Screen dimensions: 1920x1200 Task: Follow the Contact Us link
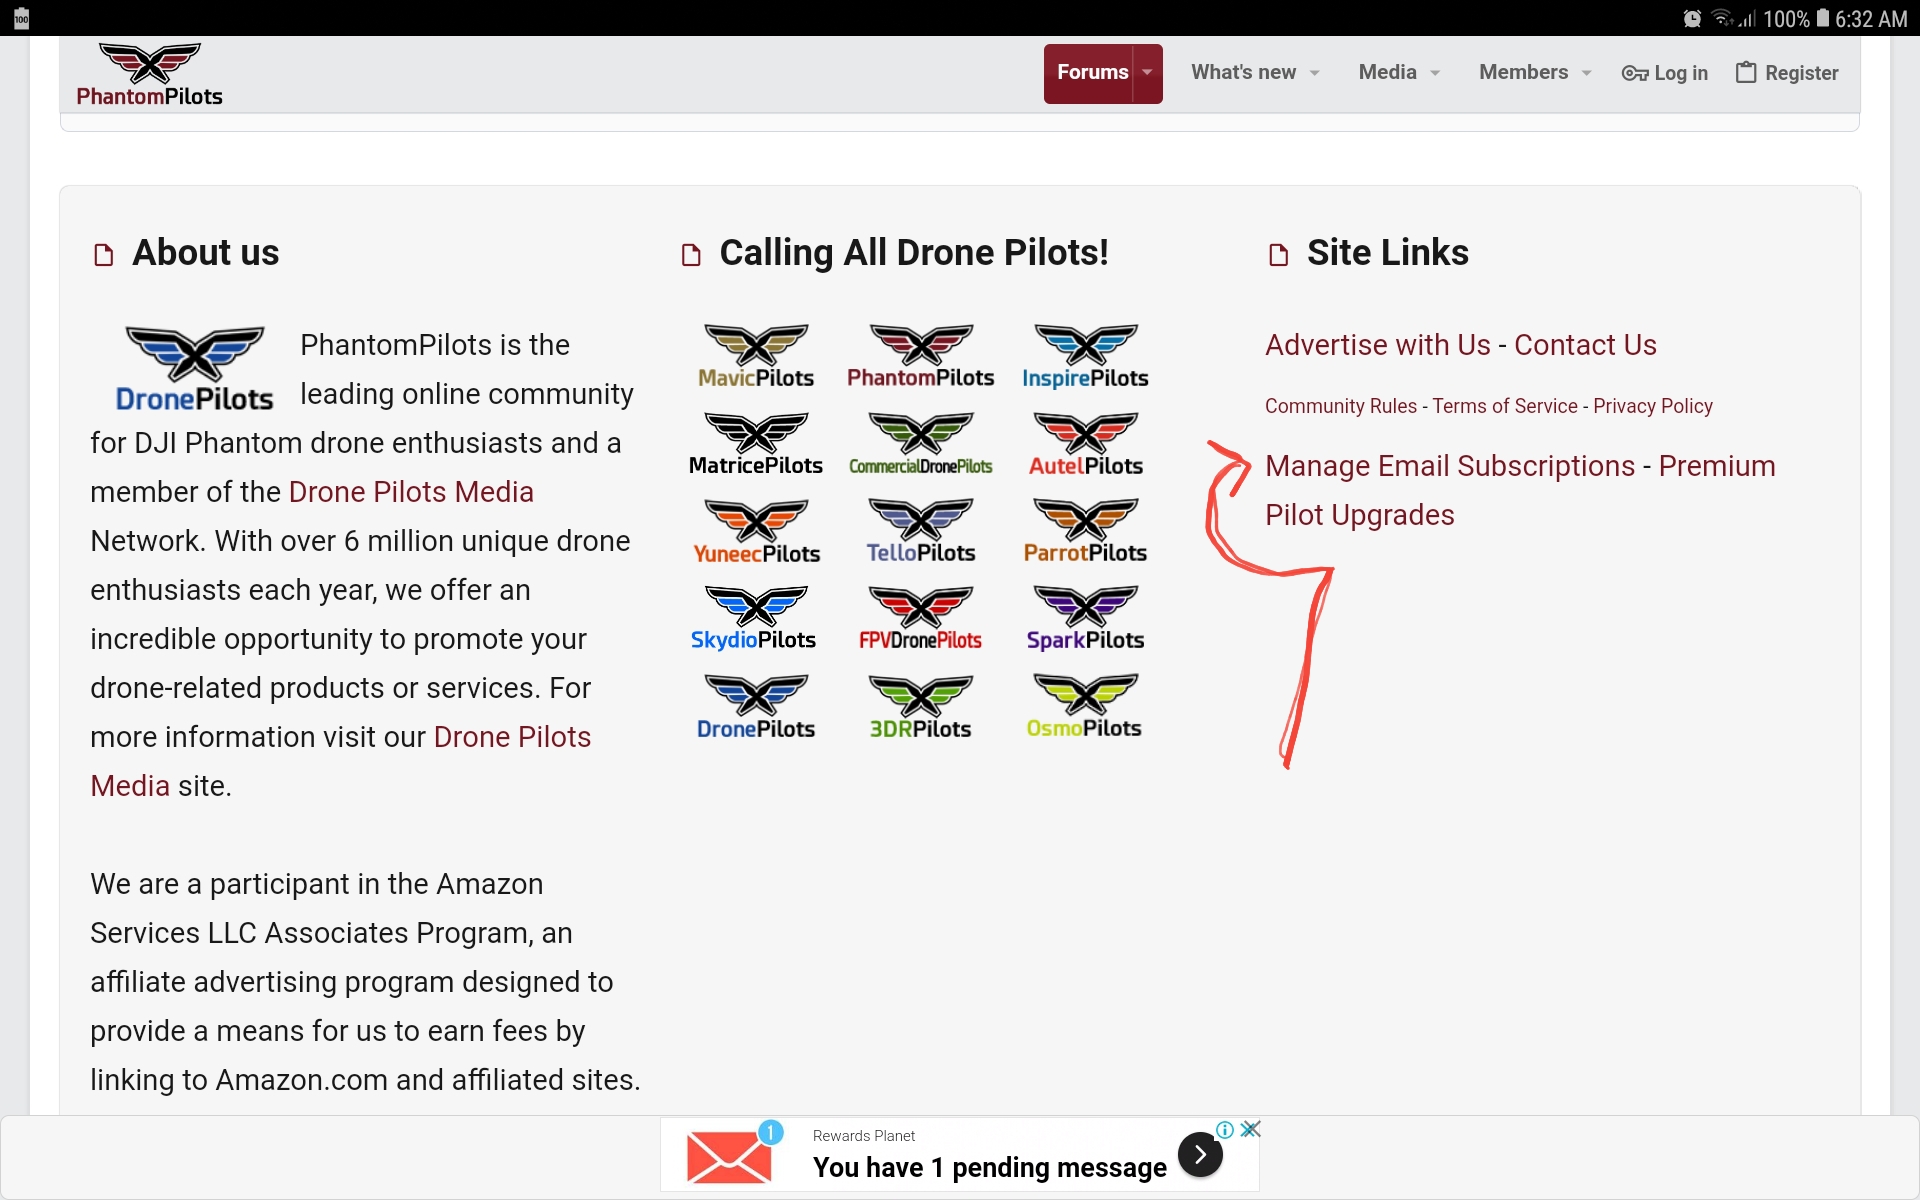pyautogui.click(x=1585, y=345)
